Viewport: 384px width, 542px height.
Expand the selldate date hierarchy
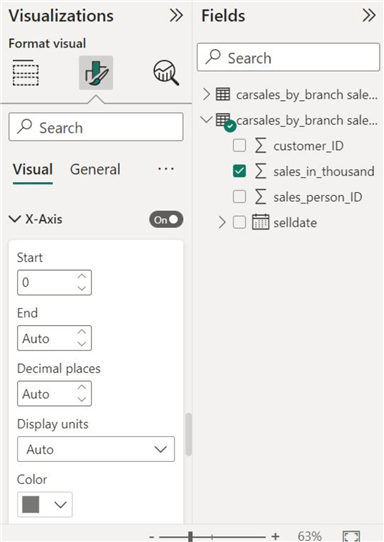(222, 222)
